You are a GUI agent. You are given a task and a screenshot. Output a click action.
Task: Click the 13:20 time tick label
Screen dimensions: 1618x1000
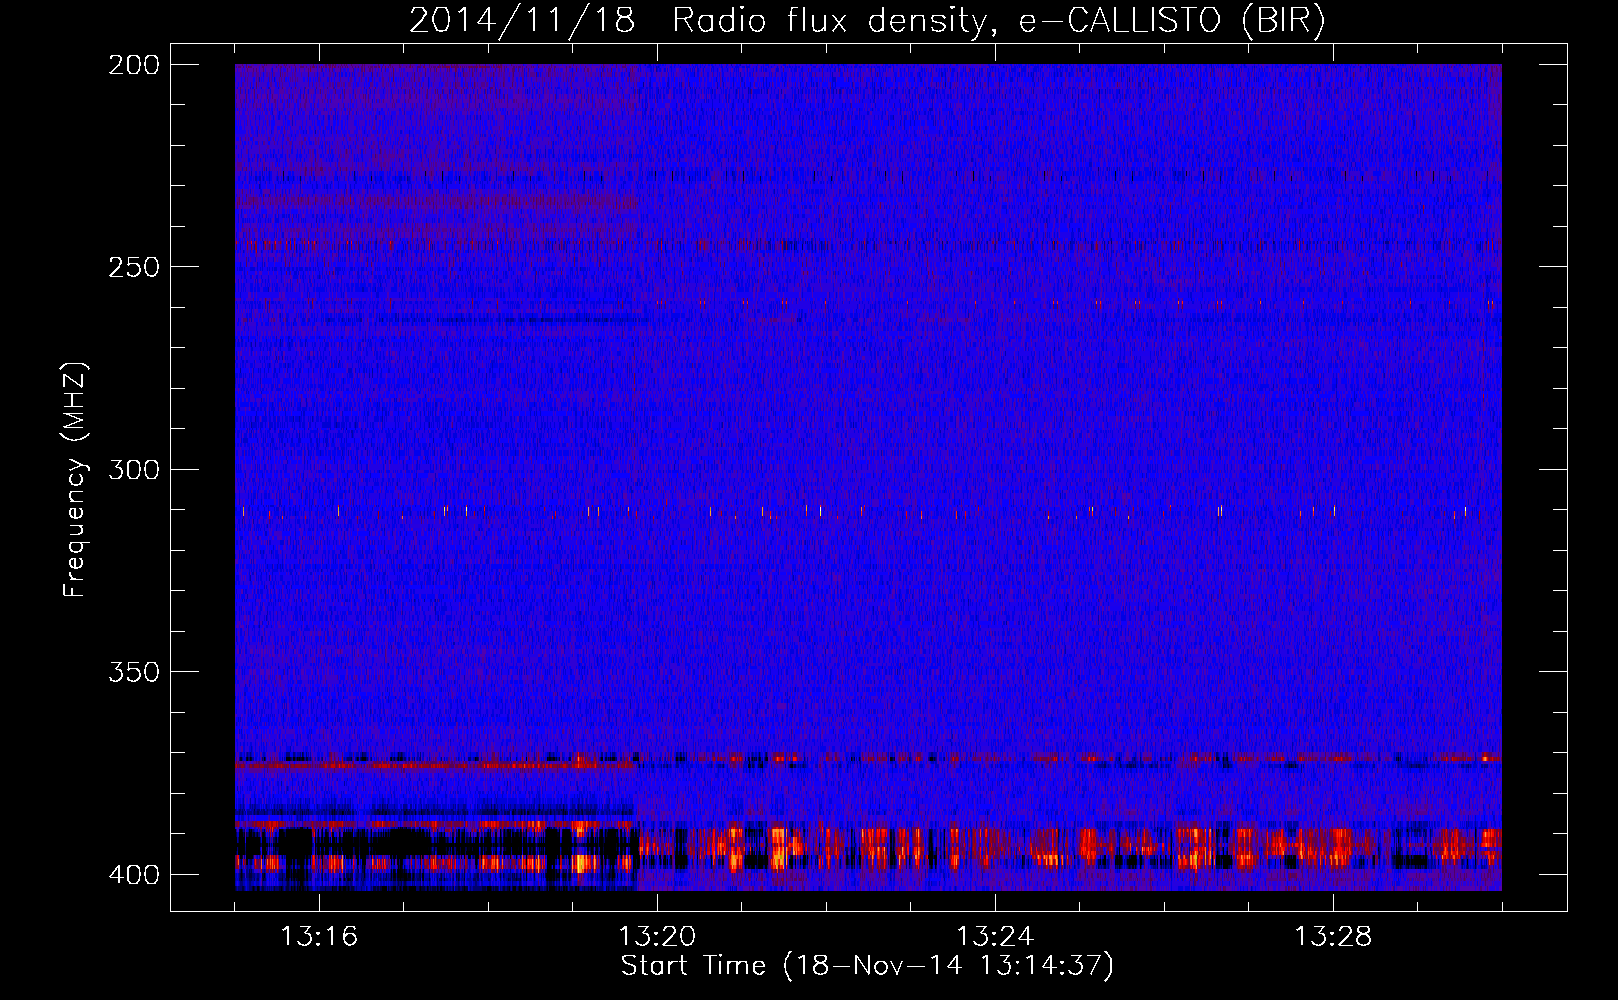point(657,937)
